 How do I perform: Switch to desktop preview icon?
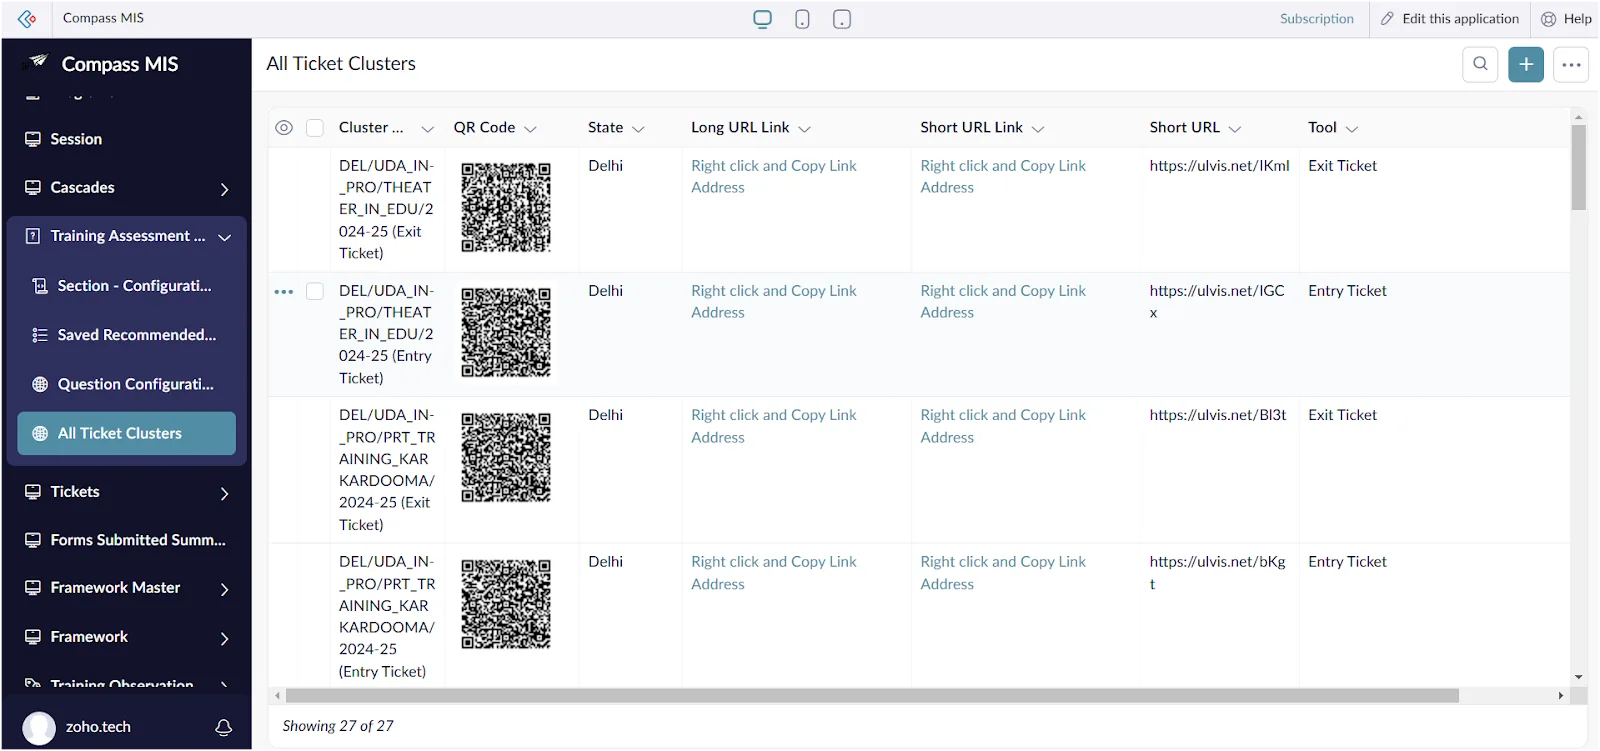763,19
